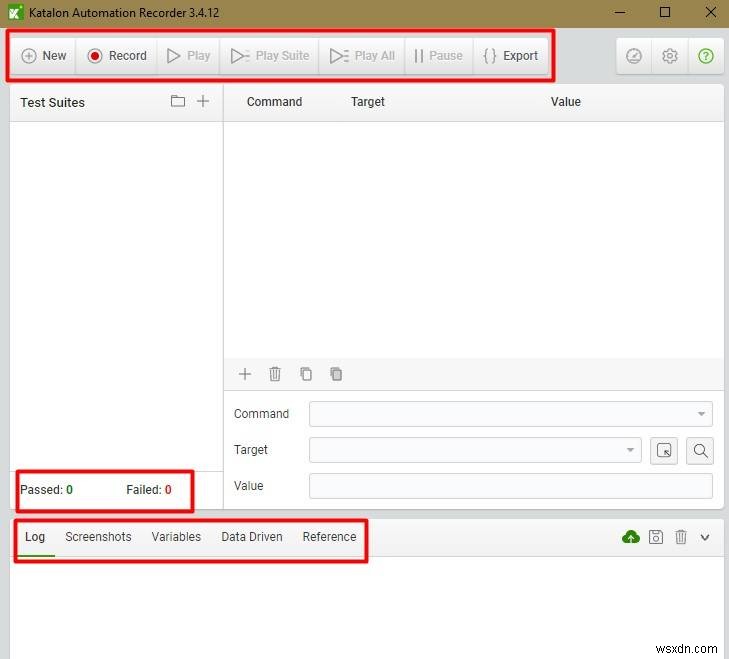Click the Command column header
This screenshot has height=659, width=729.
(274, 101)
